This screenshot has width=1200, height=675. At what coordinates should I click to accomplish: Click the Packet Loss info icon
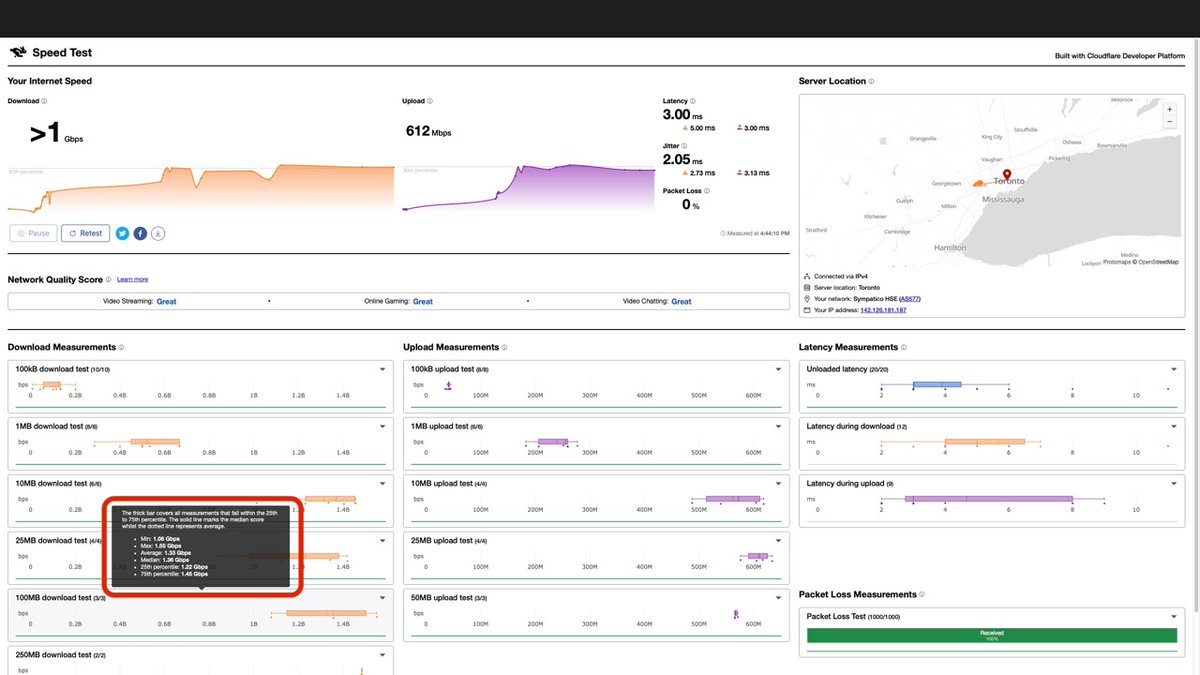coord(706,190)
